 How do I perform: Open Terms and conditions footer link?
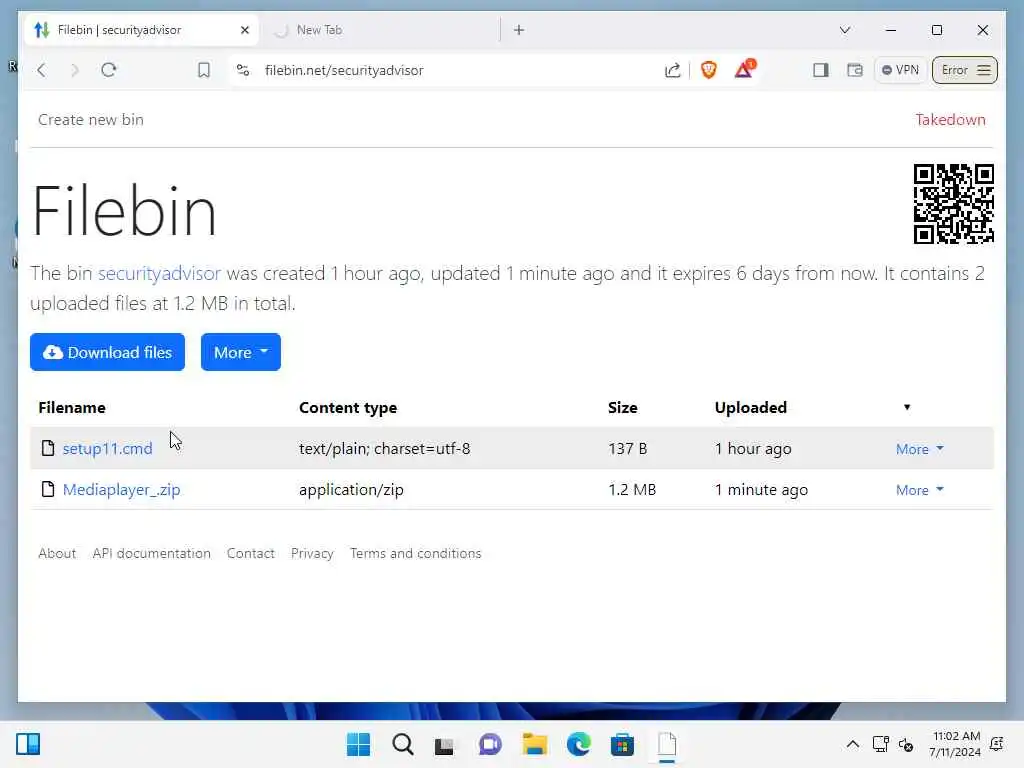415,553
